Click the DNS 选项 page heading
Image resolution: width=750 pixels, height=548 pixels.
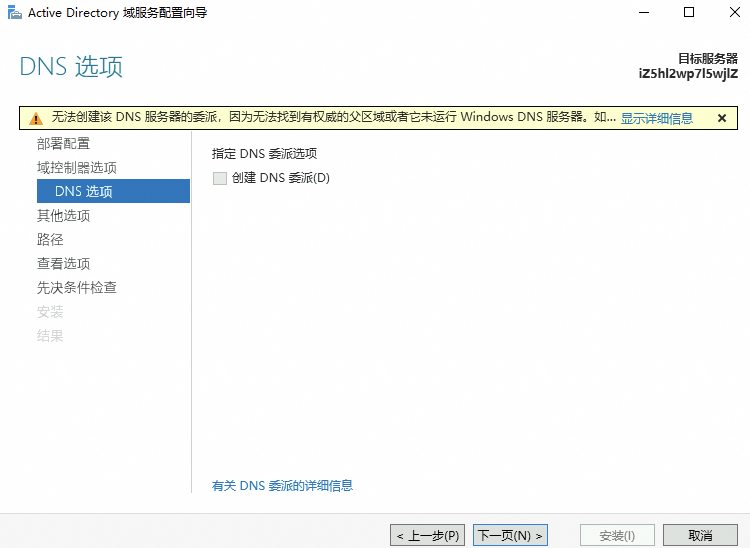[x=71, y=66]
